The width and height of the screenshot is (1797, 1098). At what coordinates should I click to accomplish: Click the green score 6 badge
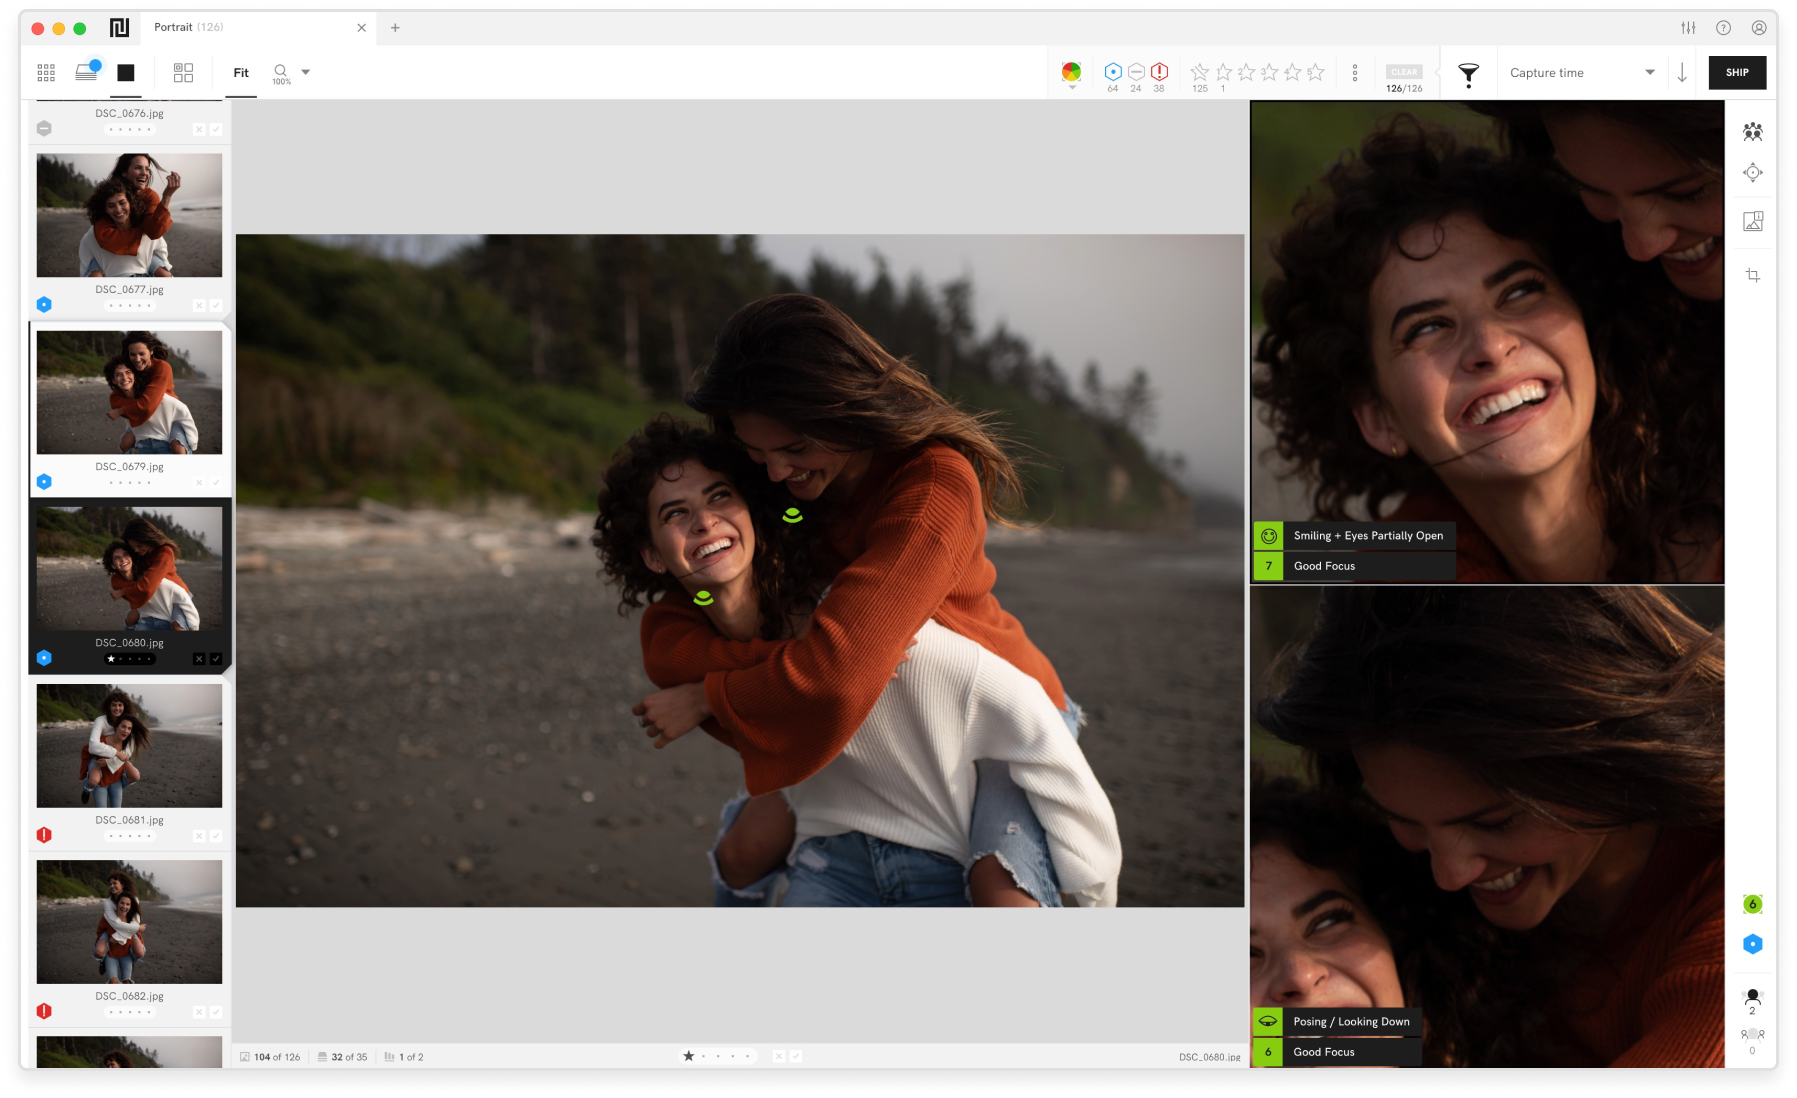click(x=1752, y=904)
